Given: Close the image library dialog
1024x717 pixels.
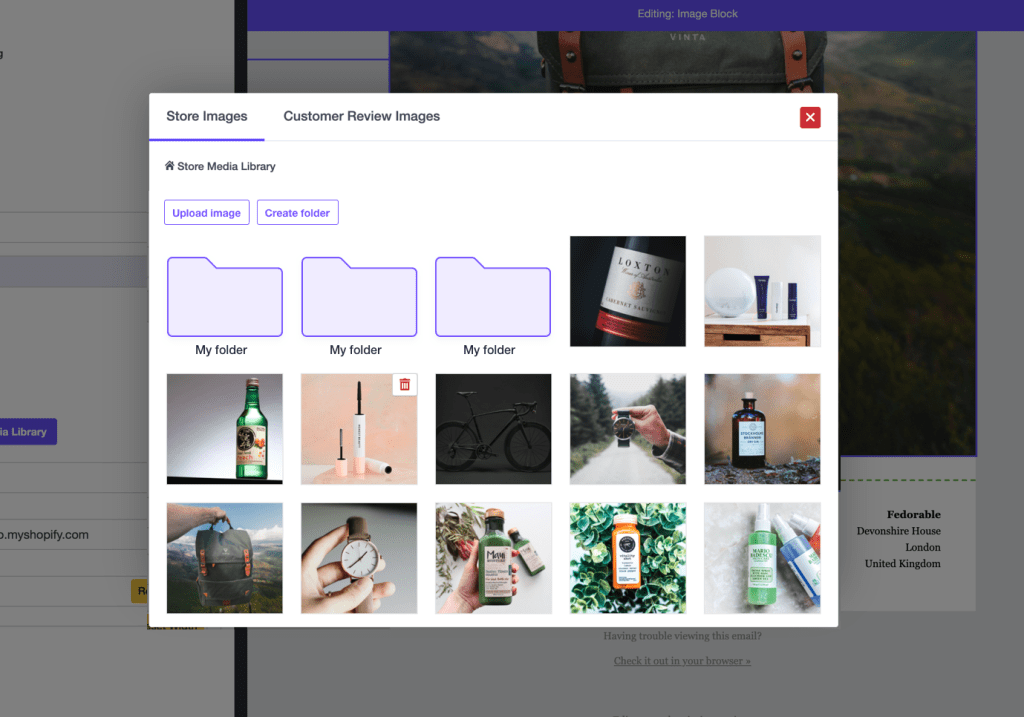Looking at the screenshot, I should [810, 117].
